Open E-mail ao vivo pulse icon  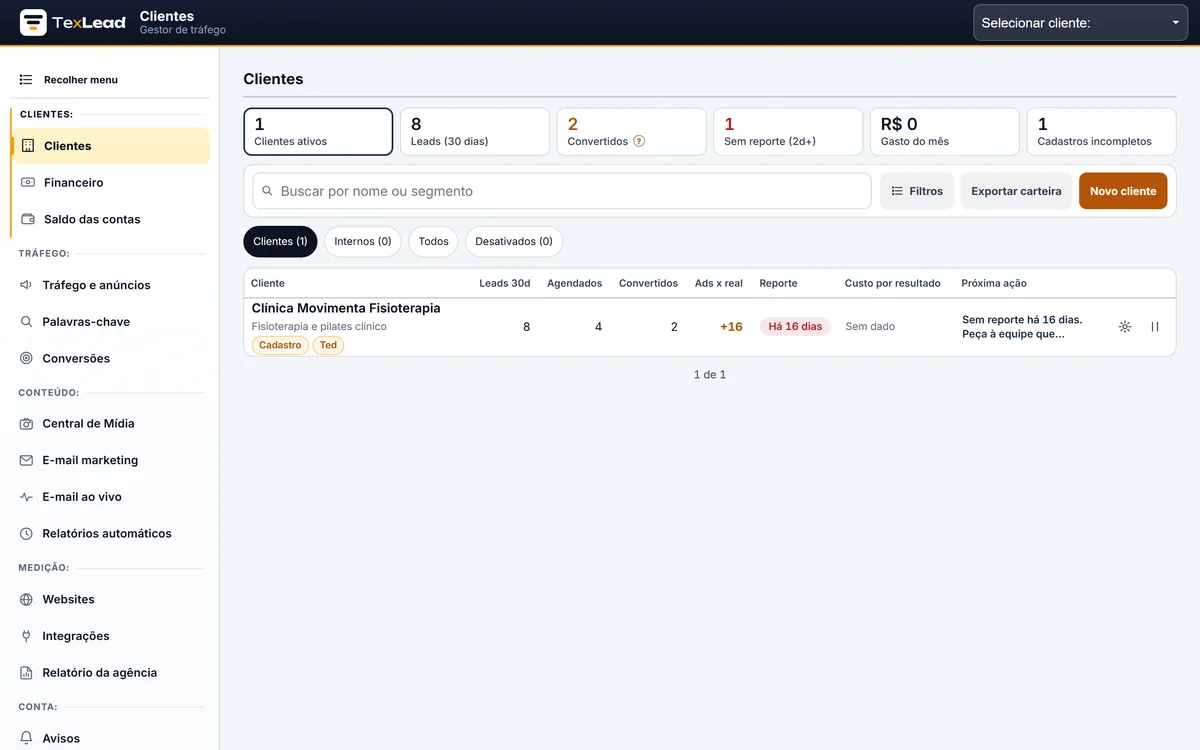click(x=26, y=497)
